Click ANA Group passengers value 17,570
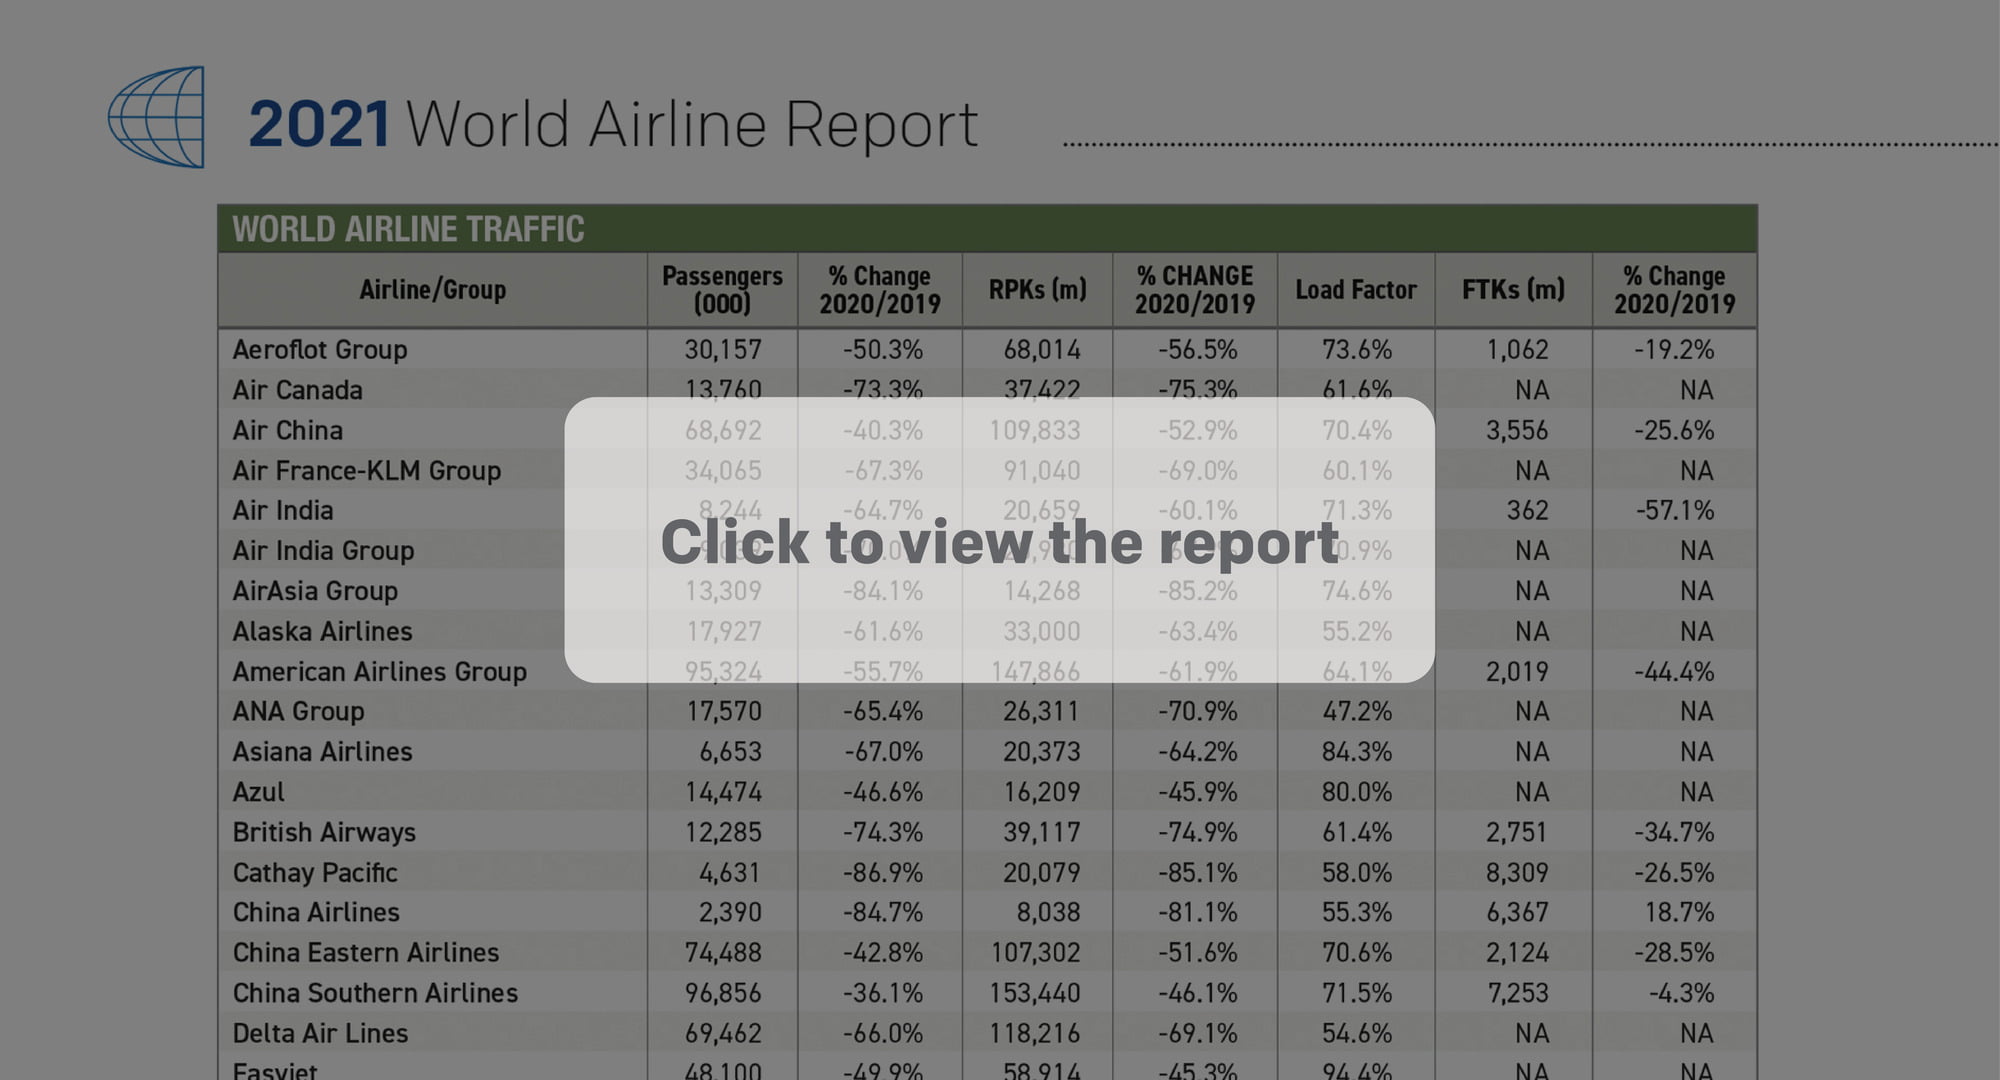 (723, 711)
